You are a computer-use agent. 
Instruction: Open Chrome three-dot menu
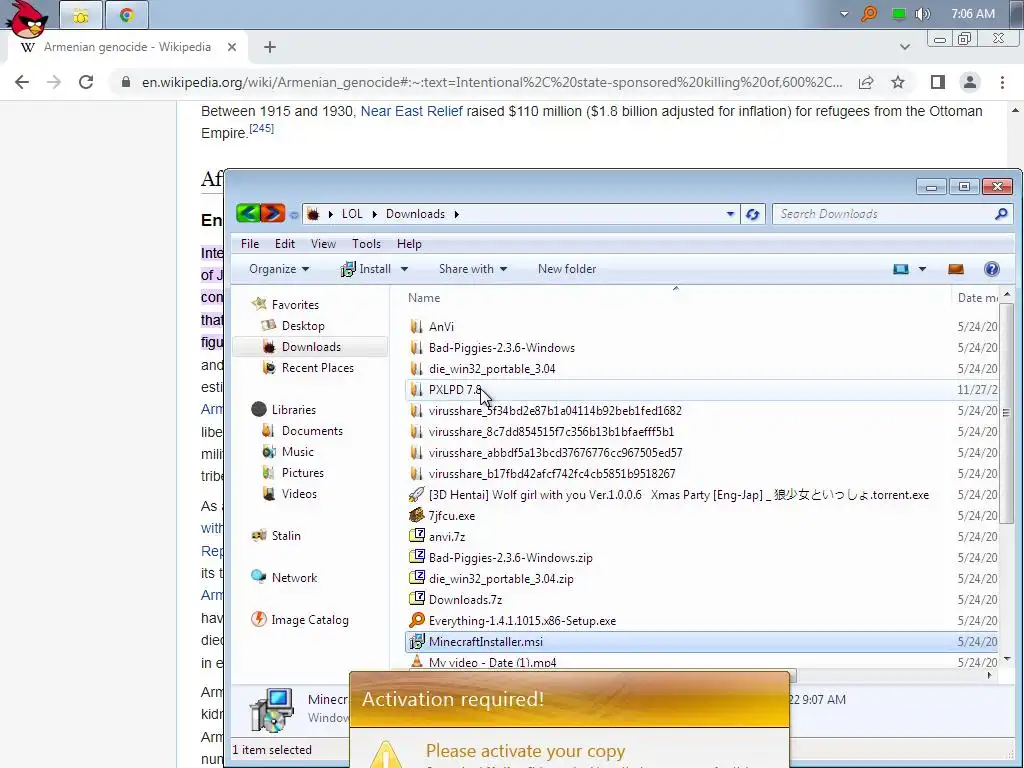click(1002, 82)
